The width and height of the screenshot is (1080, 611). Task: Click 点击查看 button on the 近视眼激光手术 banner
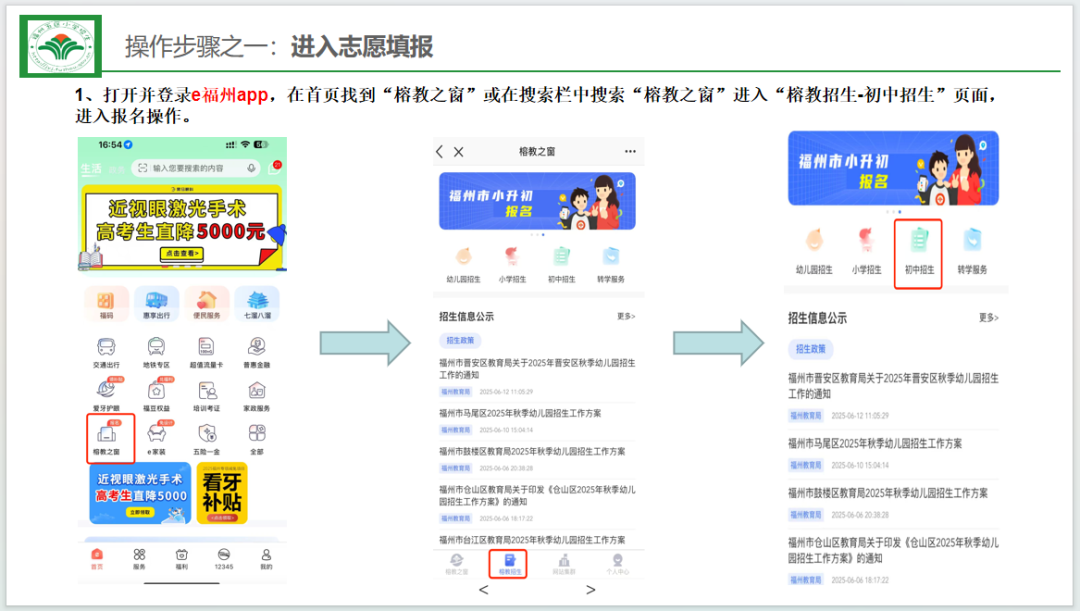pyautogui.click(x=182, y=253)
